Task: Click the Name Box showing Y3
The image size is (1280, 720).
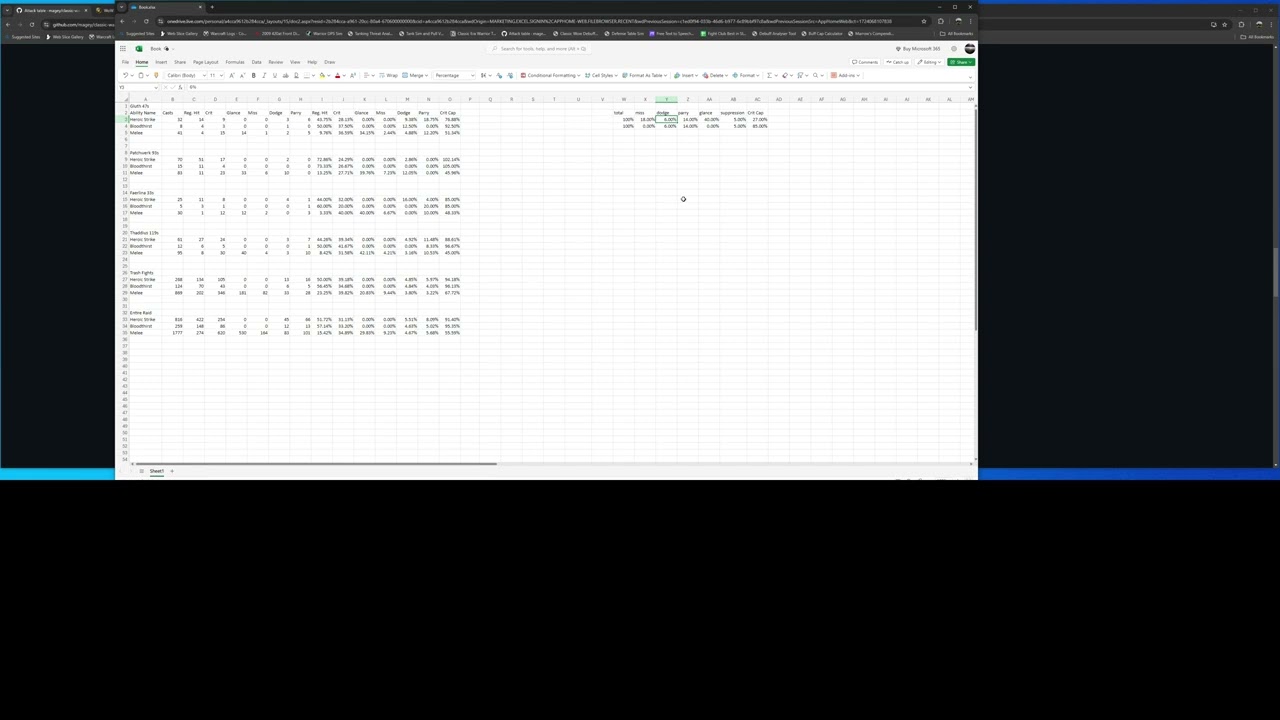Action: pos(138,87)
